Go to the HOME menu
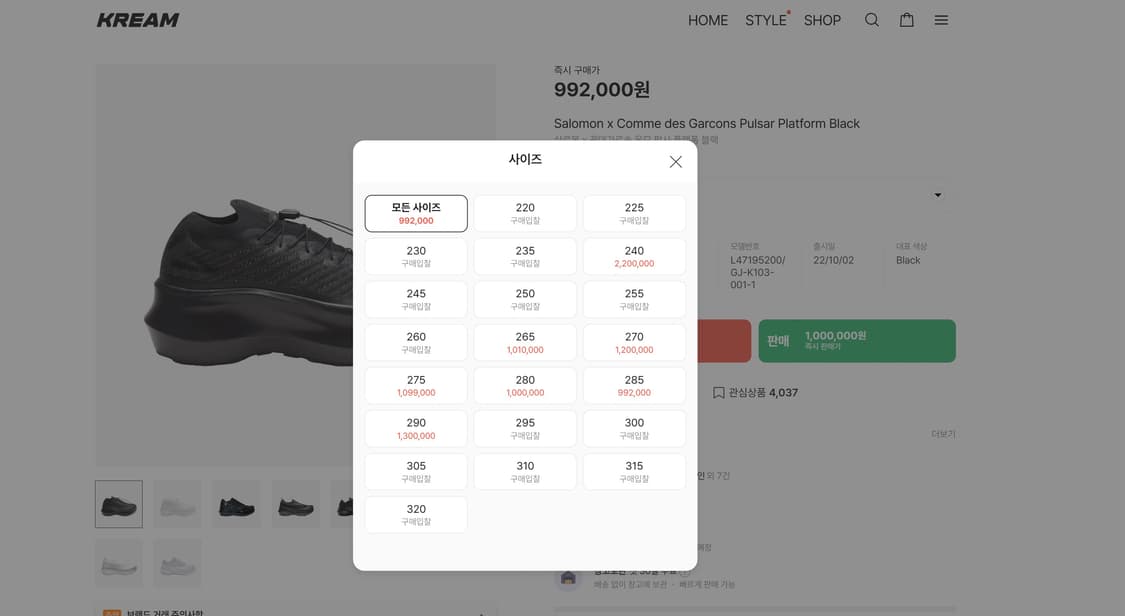Image resolution: width=1125 pixels, height=616 pixels. [707, 20]
